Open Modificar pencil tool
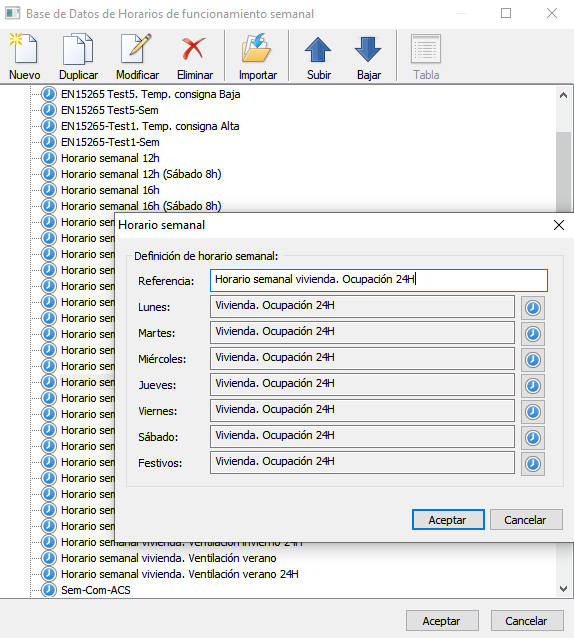This screenshot has width=574, height=638. [137, 56]
